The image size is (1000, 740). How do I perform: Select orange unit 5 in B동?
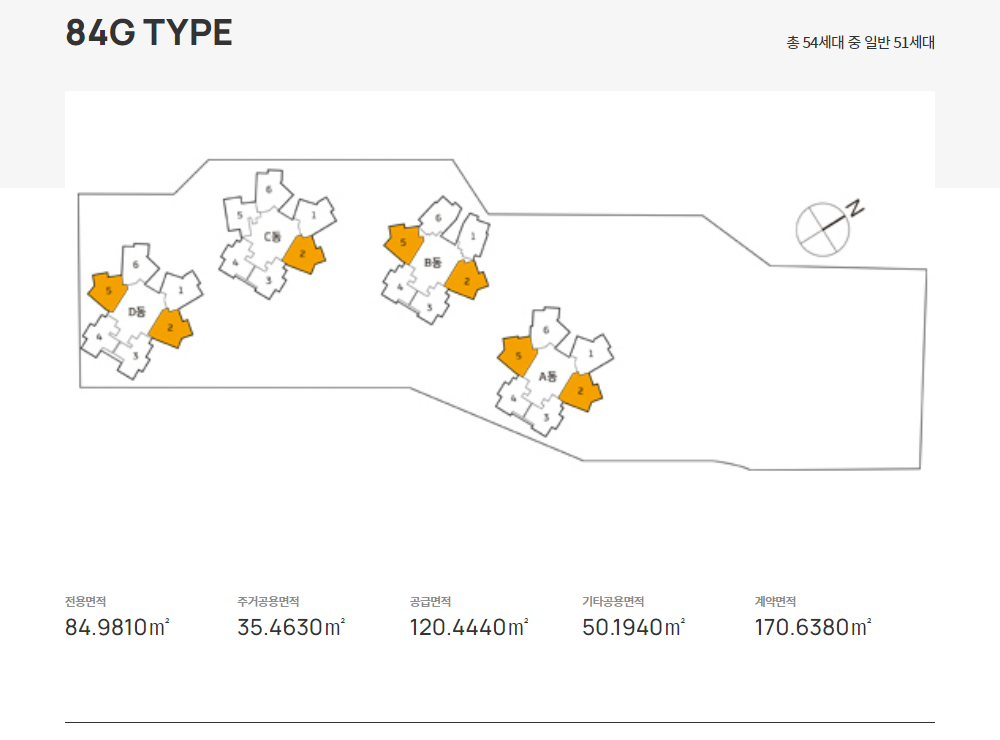point(403,243)
